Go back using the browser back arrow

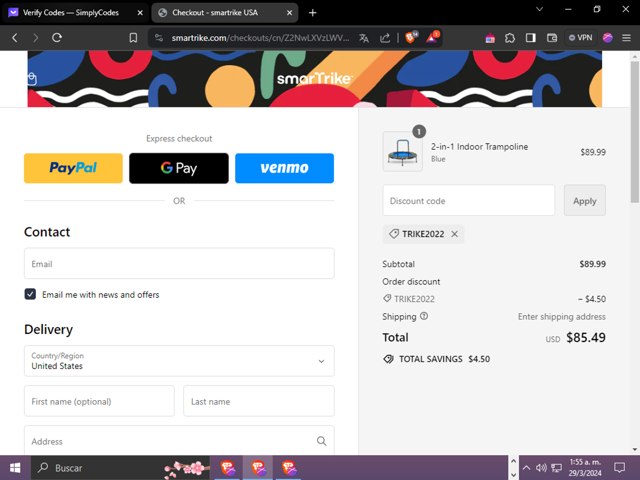15,38
